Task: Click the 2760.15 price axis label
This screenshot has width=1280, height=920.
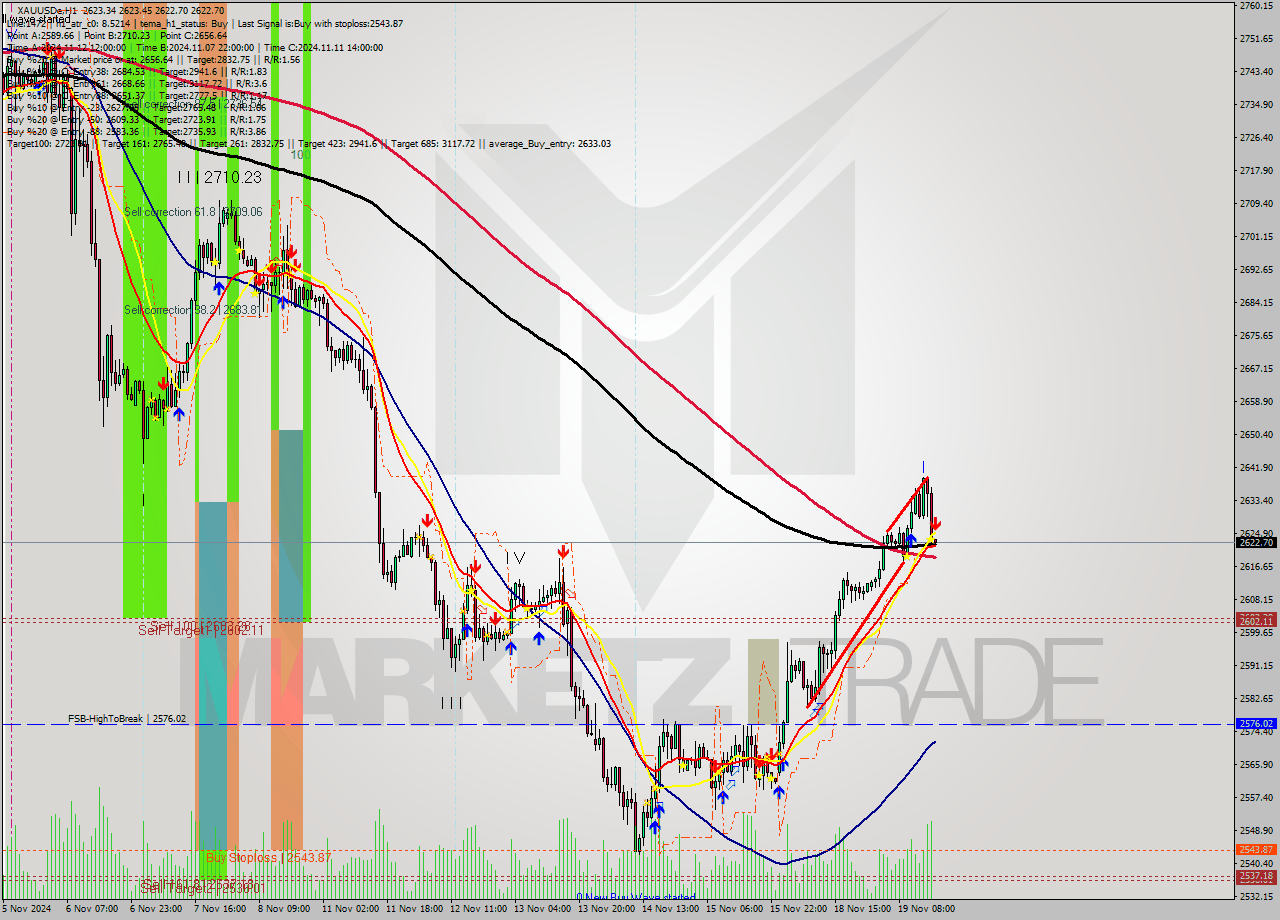Action: pos(1256,5)
